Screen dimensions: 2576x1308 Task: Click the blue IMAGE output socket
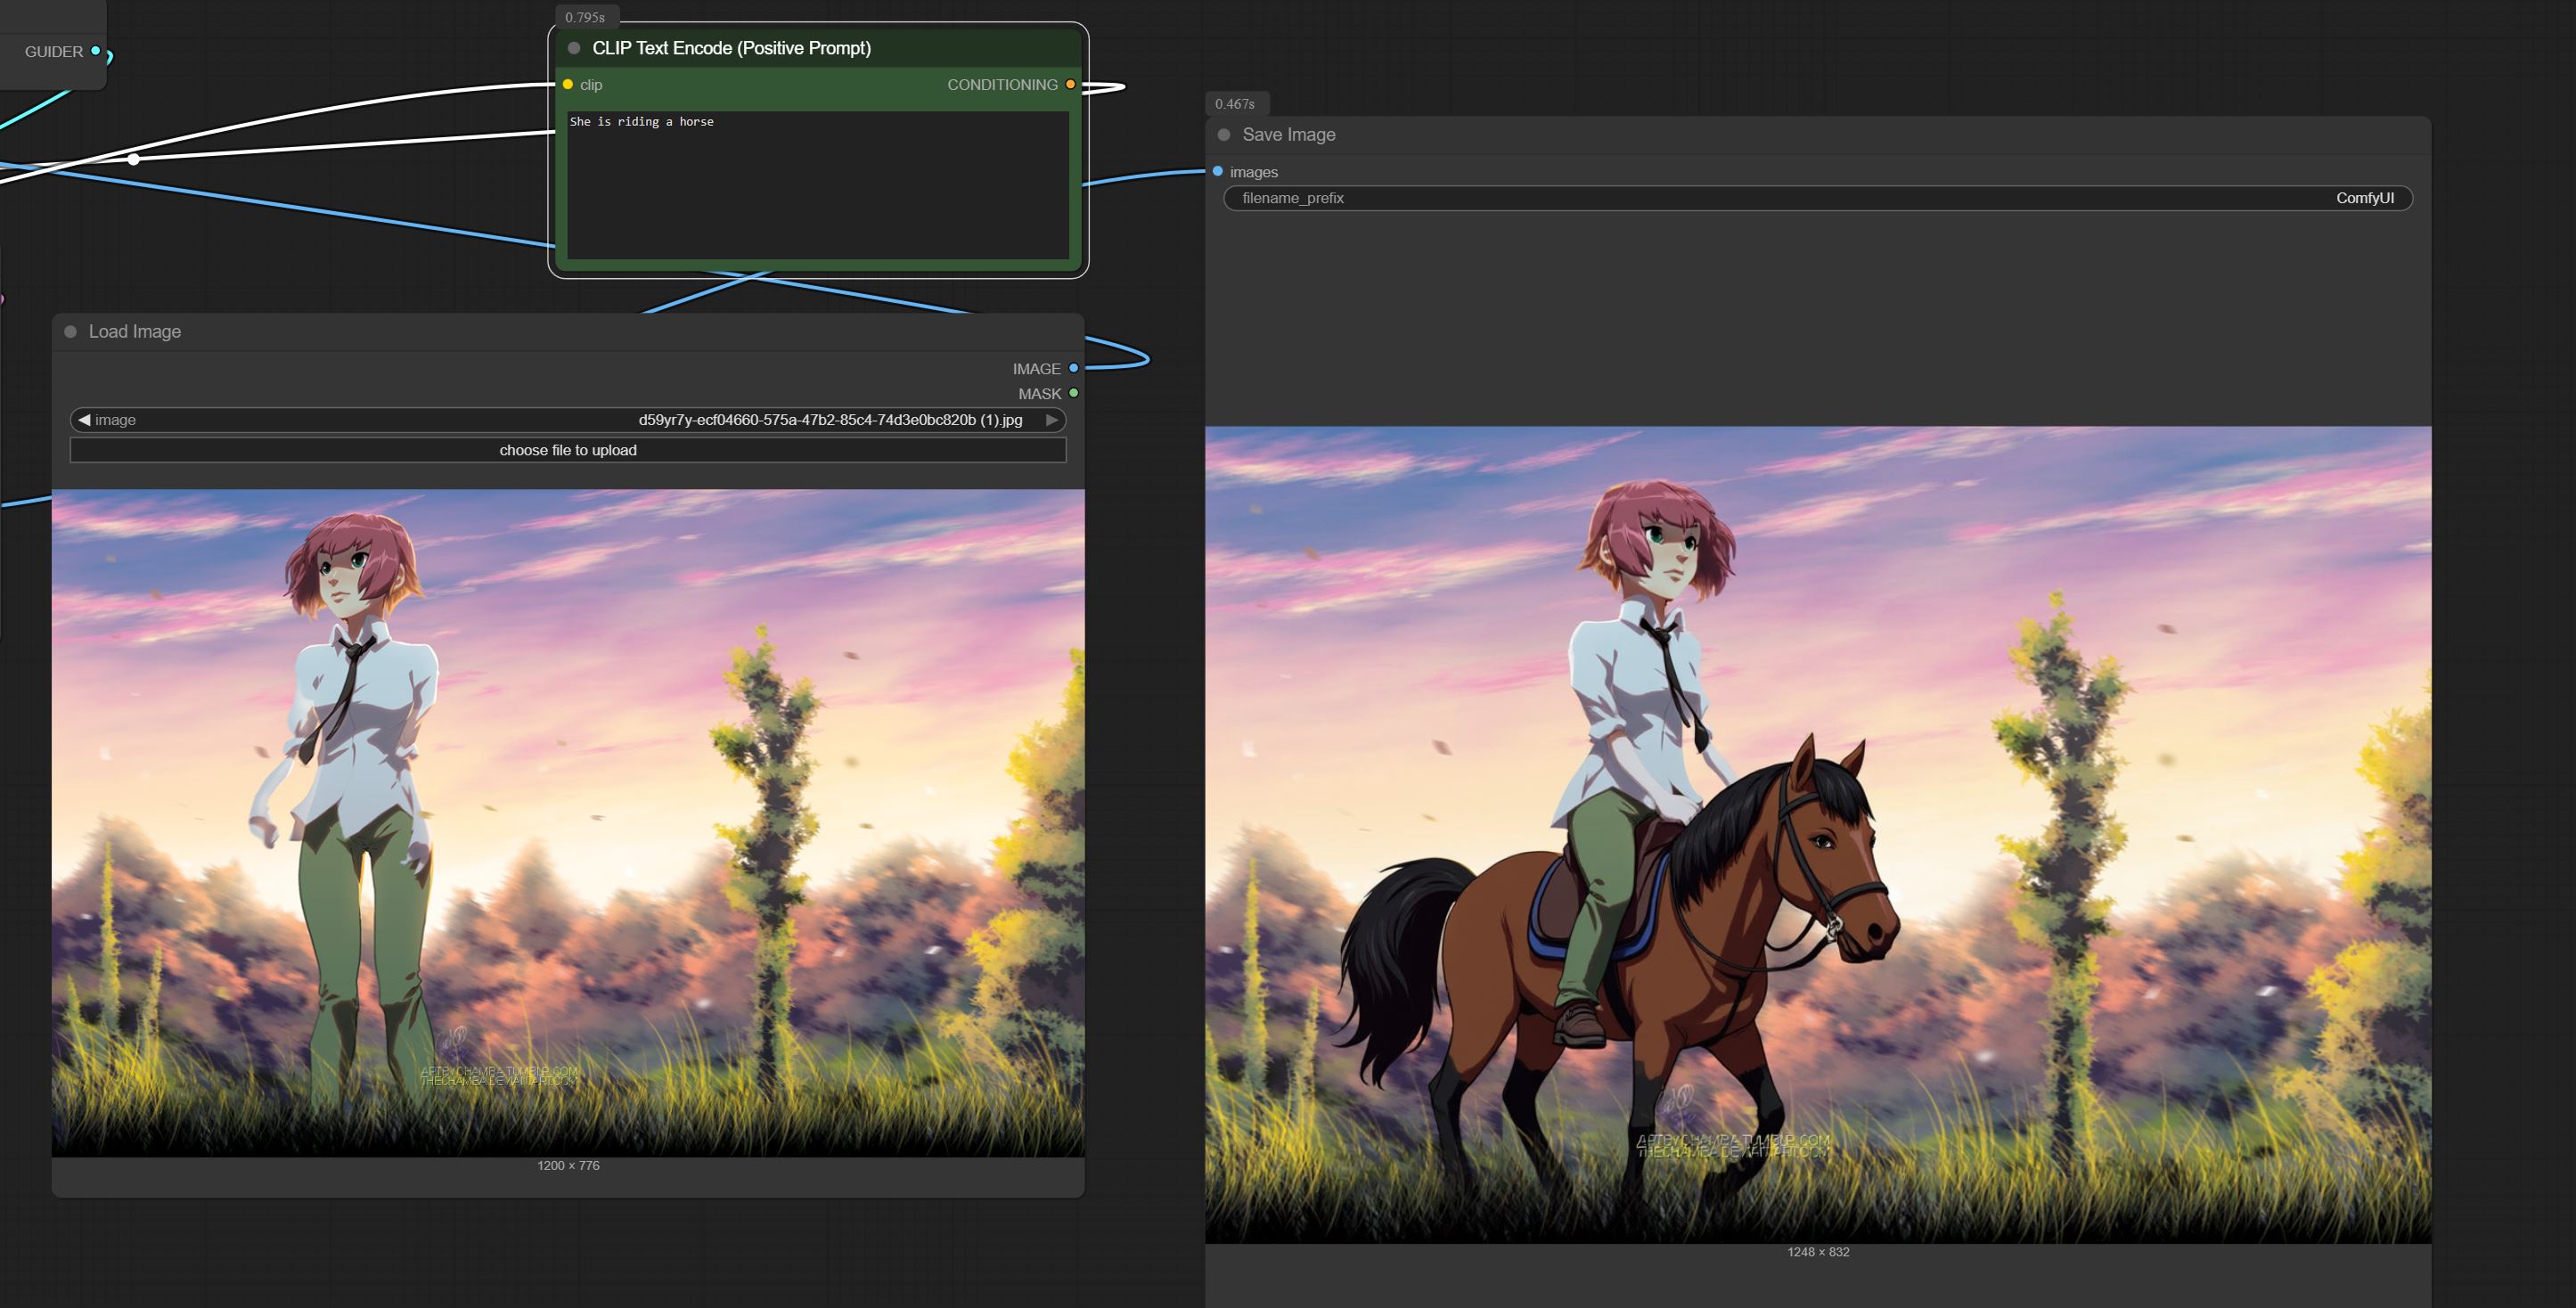point(1074,368)
